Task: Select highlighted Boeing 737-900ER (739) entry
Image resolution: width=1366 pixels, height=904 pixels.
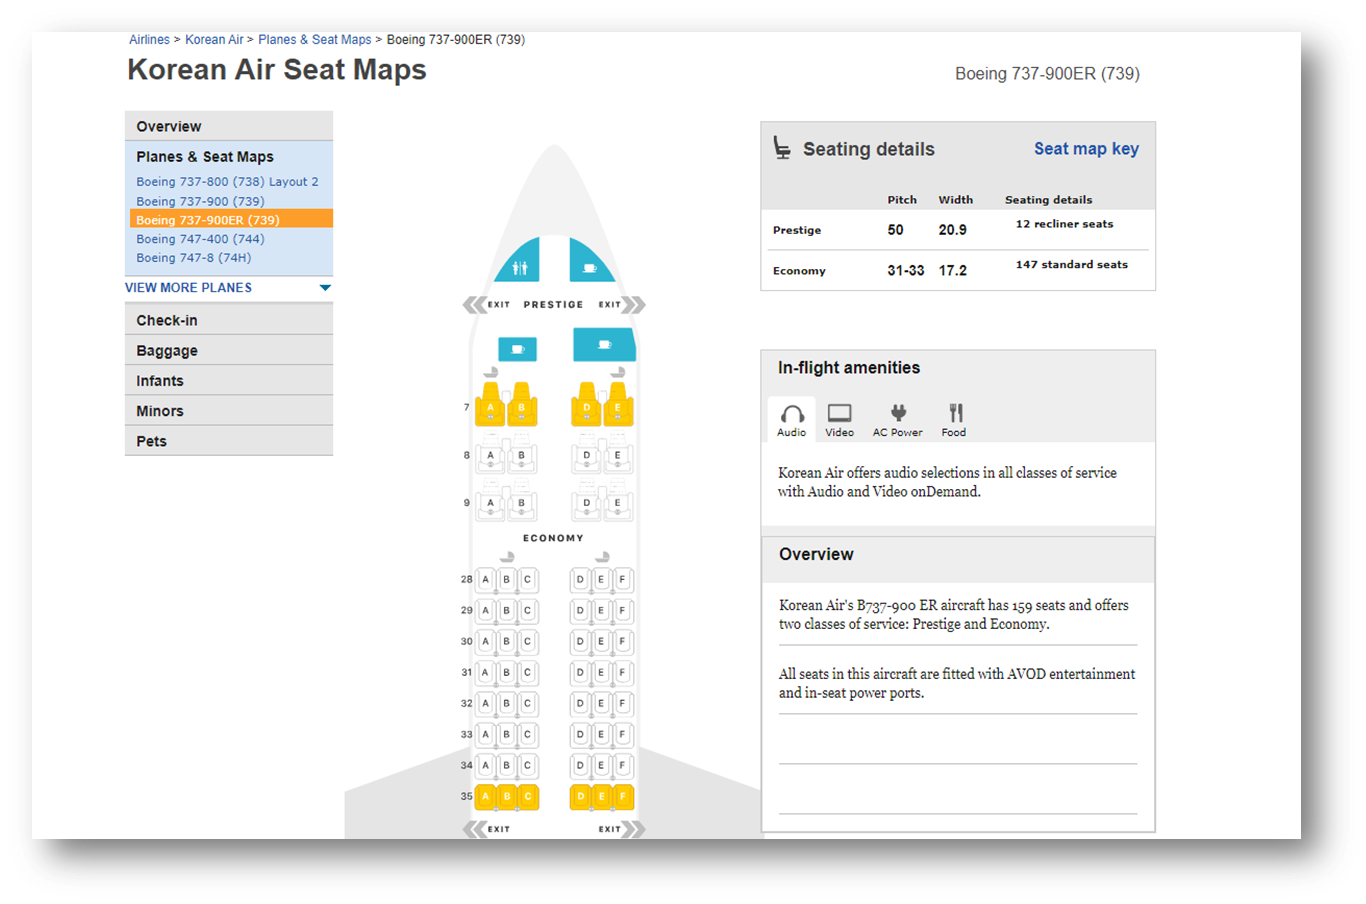Action: 231,219
